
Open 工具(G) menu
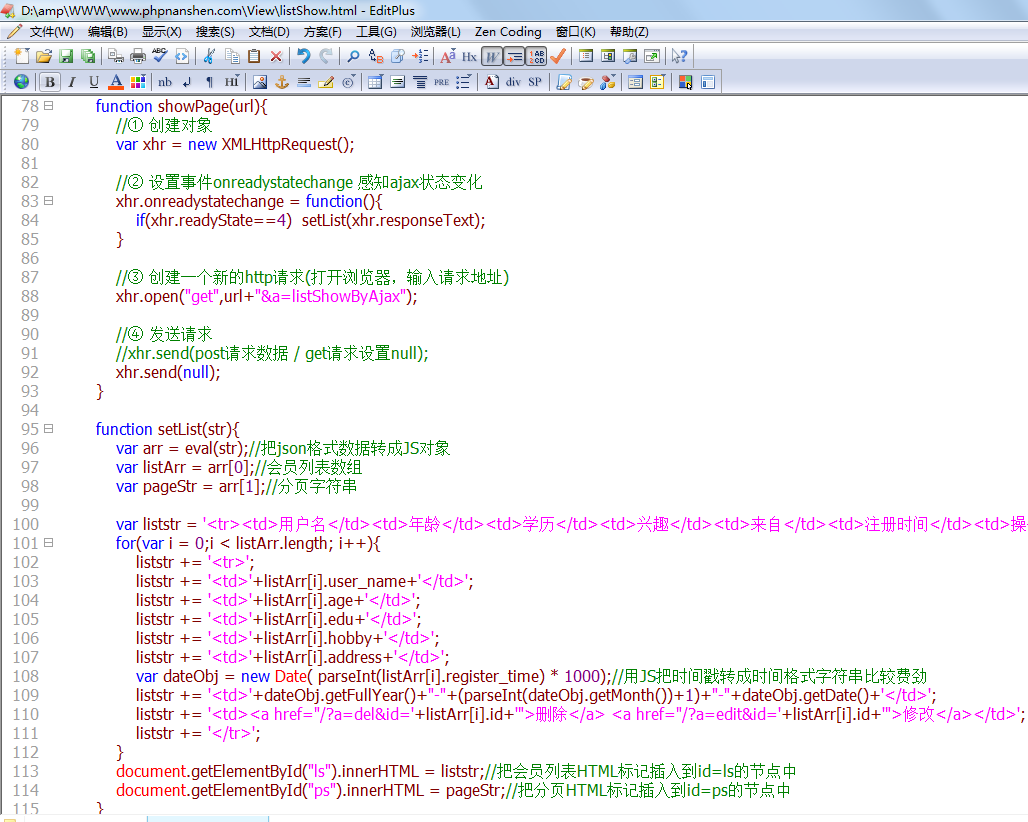click(x=376, y=32)
